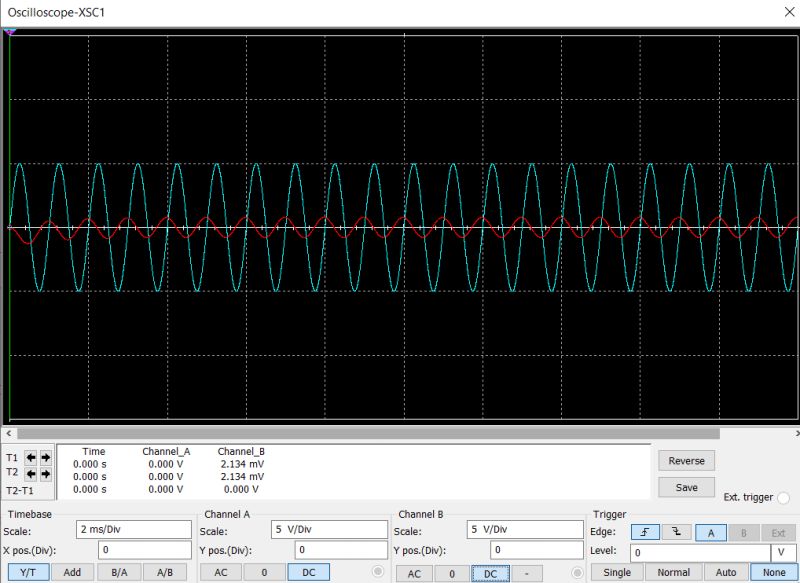The image size is (800, 583).
Task: Set trigger mode to Single
Action: [x=616, y=572]
